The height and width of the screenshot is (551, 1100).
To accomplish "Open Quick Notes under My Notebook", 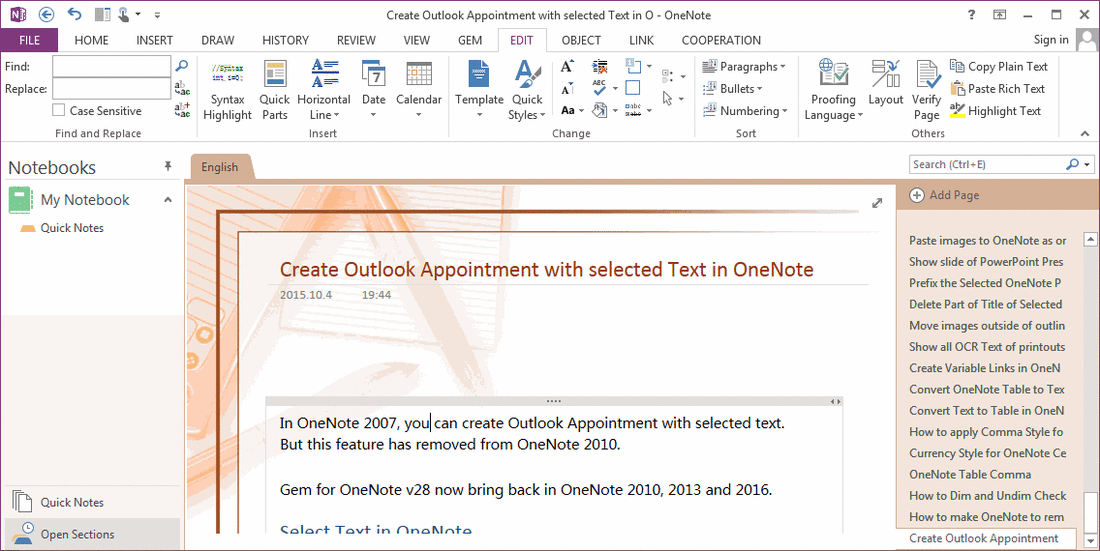I will (x=72, y=227).
